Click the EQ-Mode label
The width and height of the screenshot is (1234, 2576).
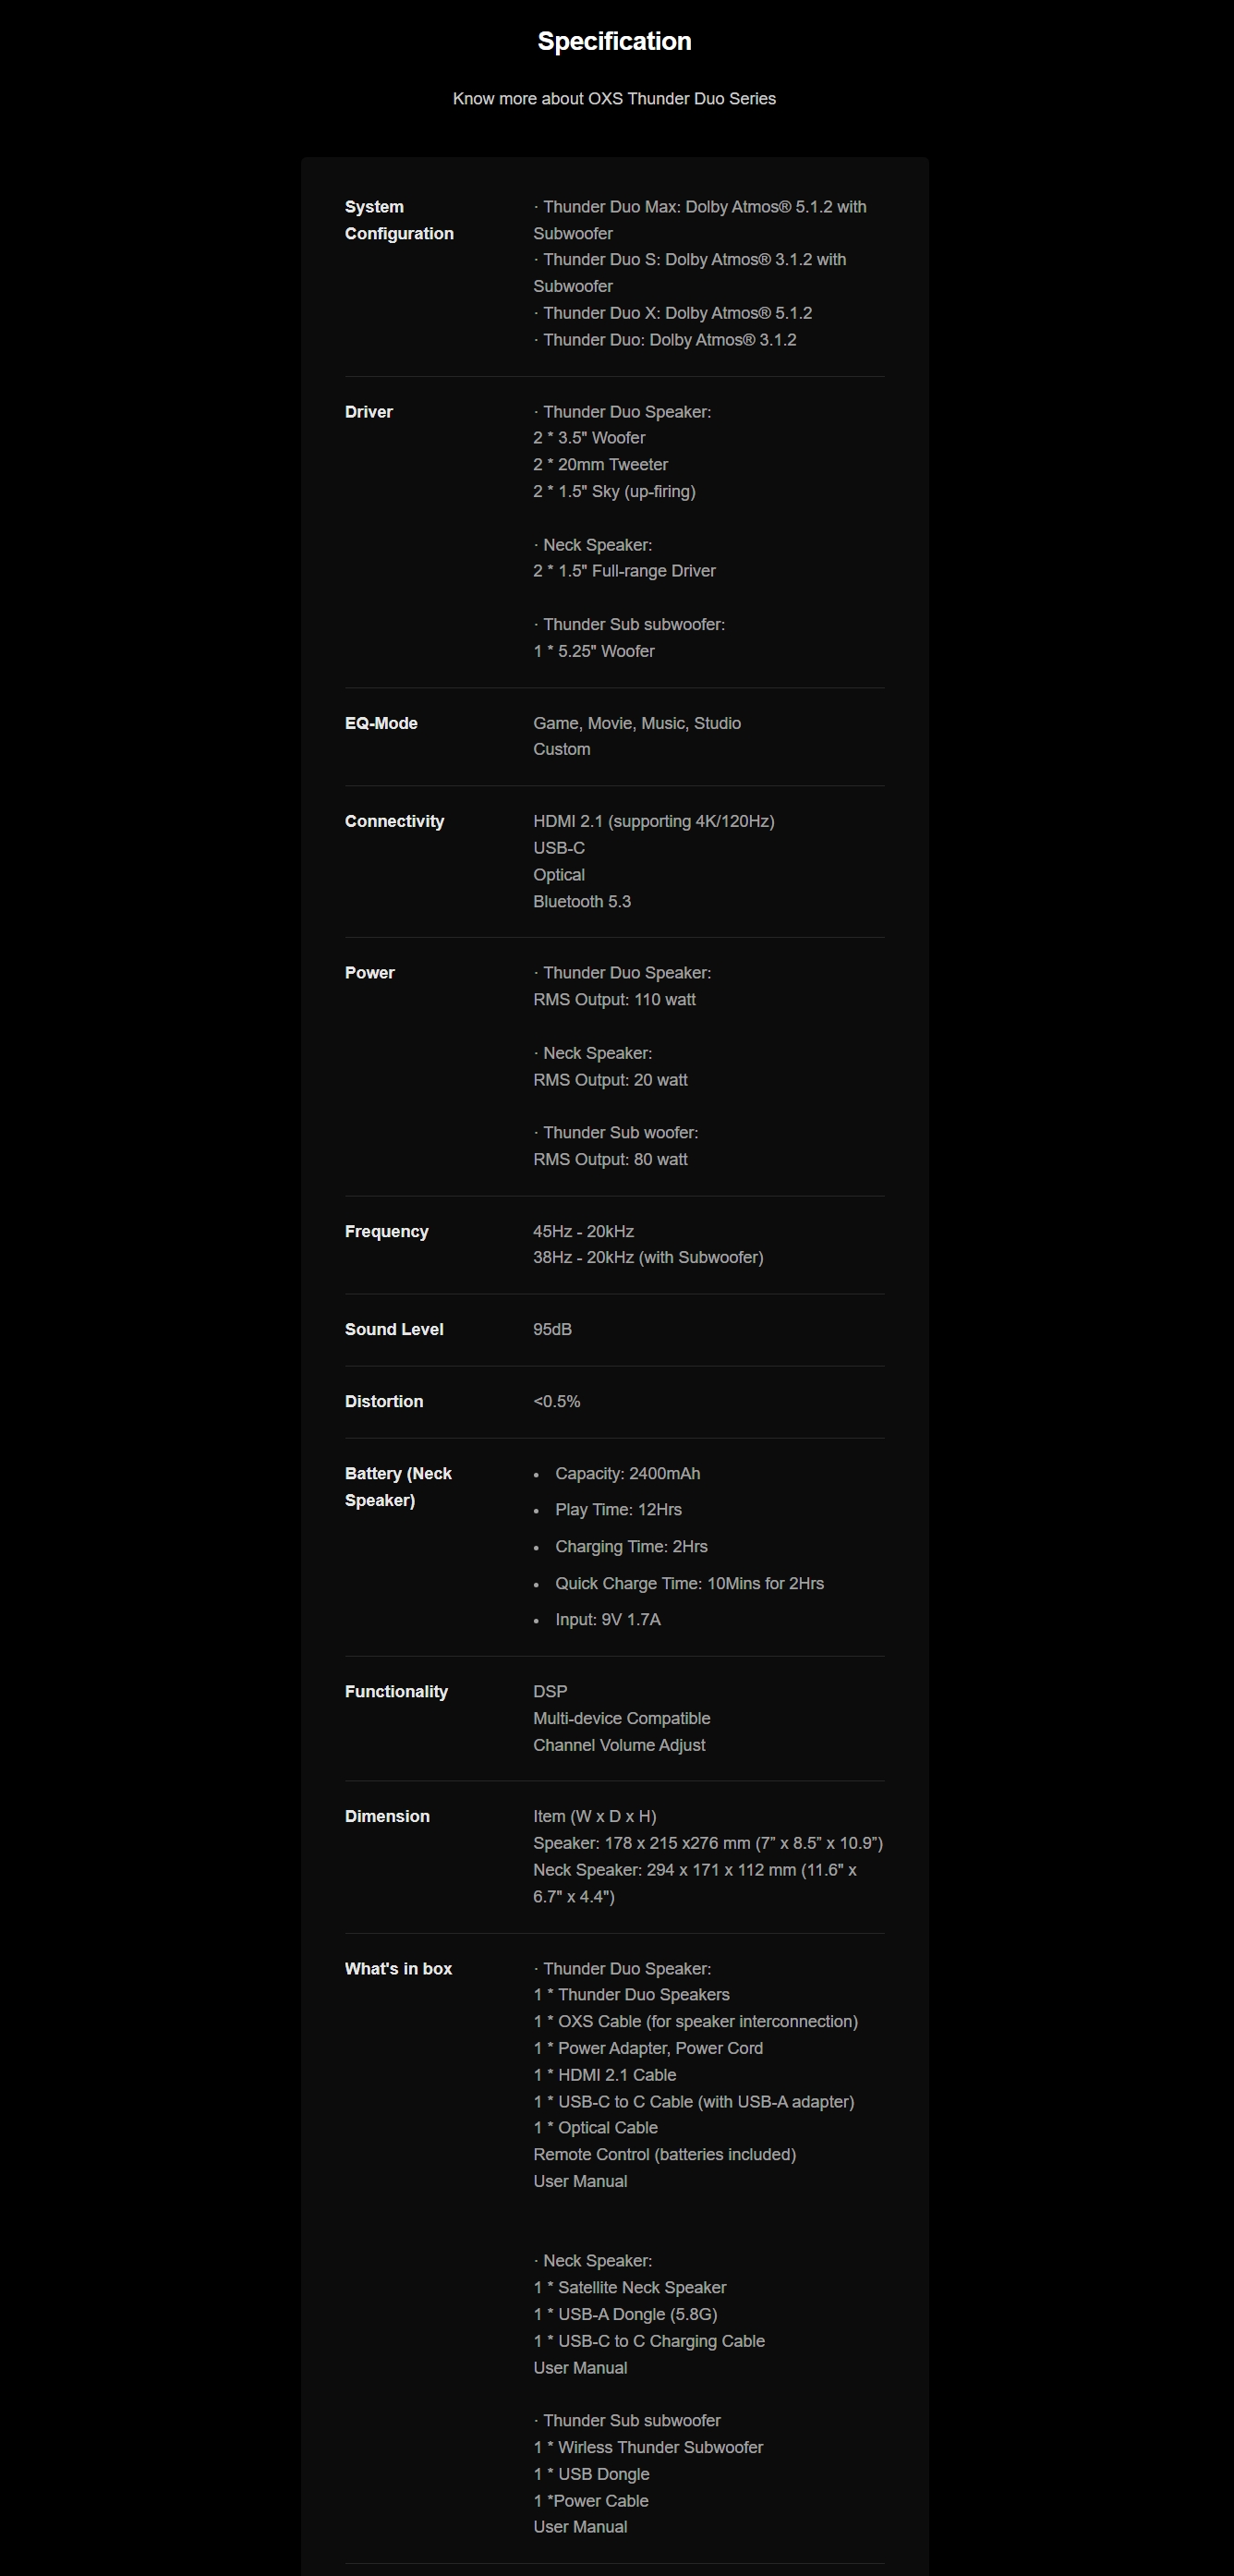(x=381, y=723)
